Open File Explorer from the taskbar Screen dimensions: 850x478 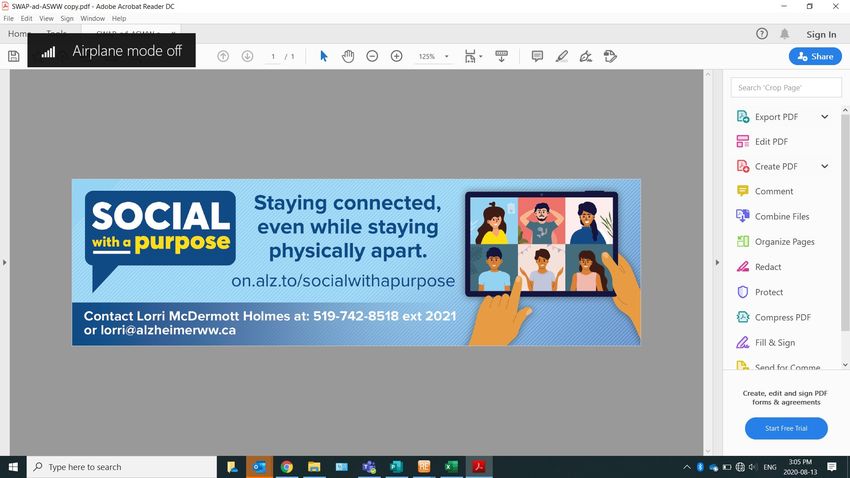point(314,467)
